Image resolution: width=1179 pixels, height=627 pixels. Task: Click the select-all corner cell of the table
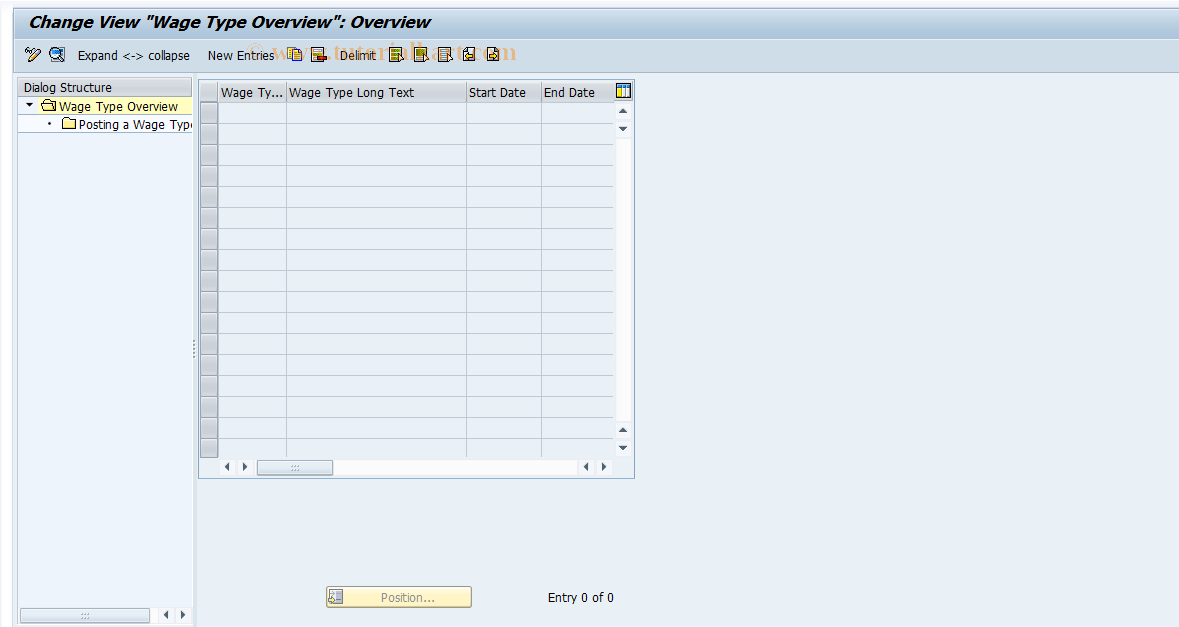pyautogui.click(x=209, y=92)
